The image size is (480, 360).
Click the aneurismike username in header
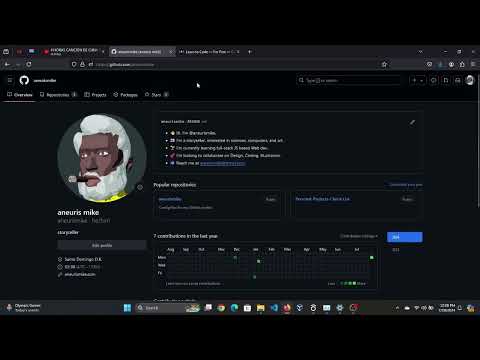45,80
